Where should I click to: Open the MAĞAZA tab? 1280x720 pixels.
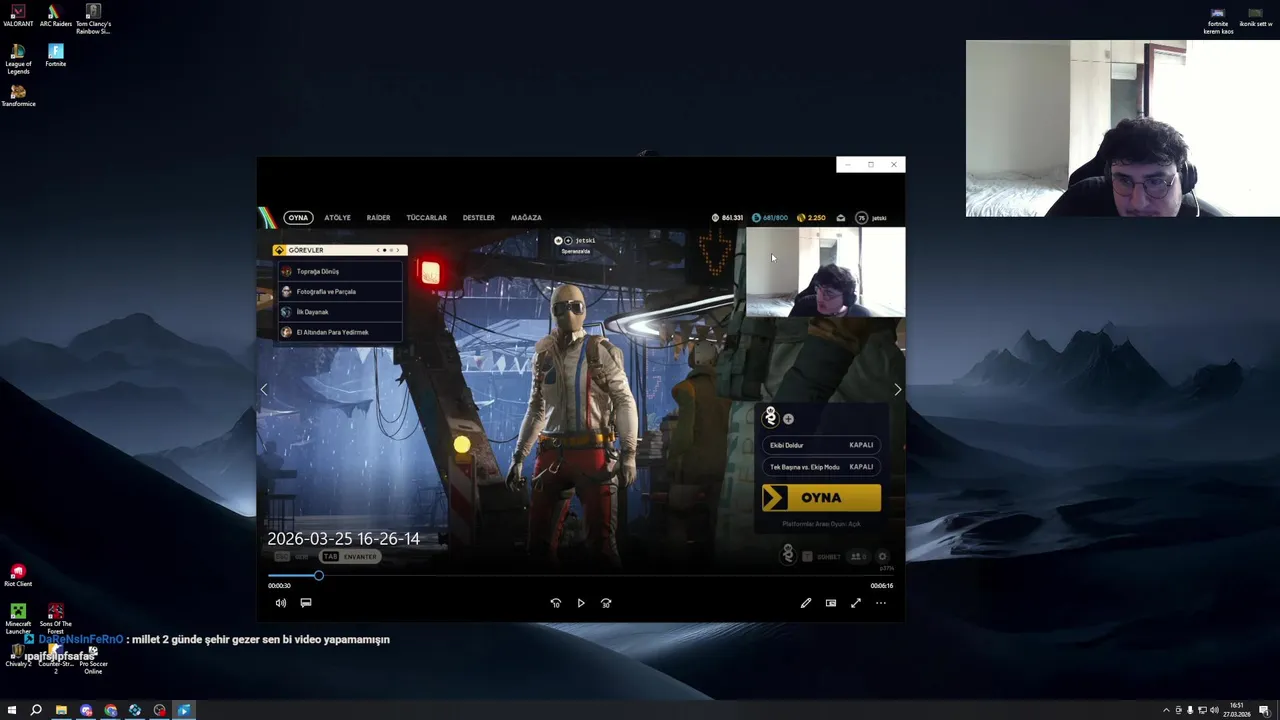[x=526, y=218]
